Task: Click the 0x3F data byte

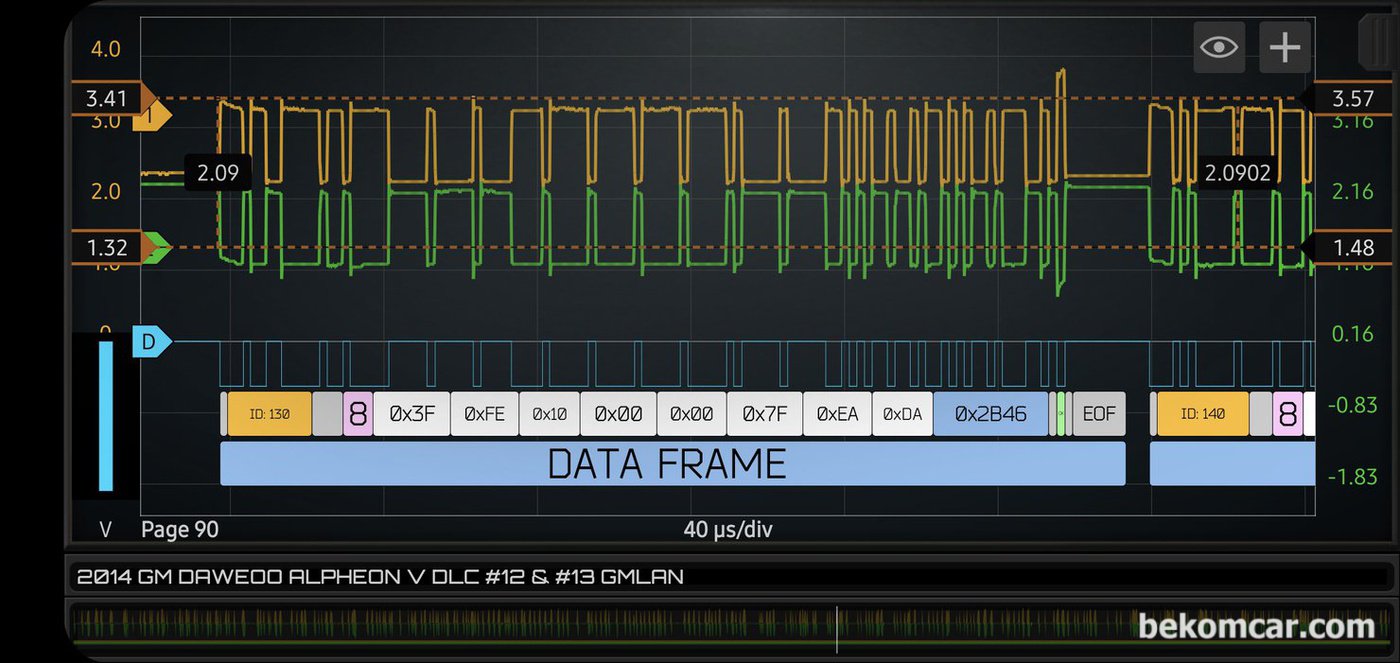Action: [412, 414]
